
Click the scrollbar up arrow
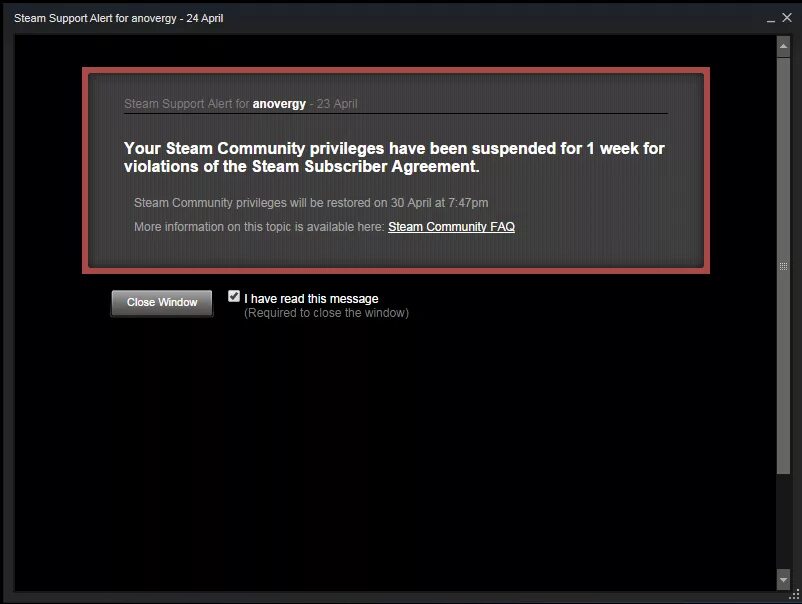pos(783,47)
